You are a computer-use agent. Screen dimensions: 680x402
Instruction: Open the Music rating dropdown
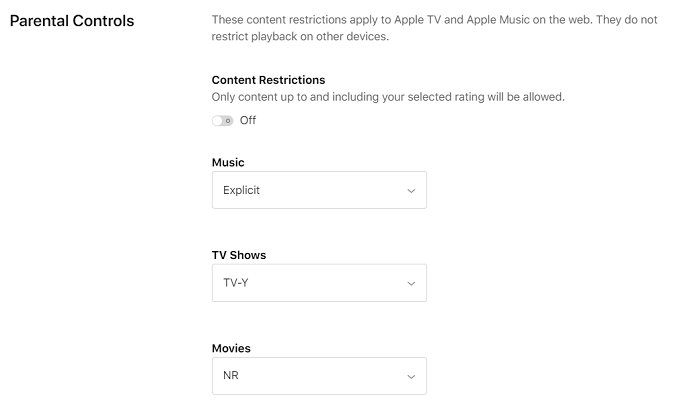pos(319,190)
